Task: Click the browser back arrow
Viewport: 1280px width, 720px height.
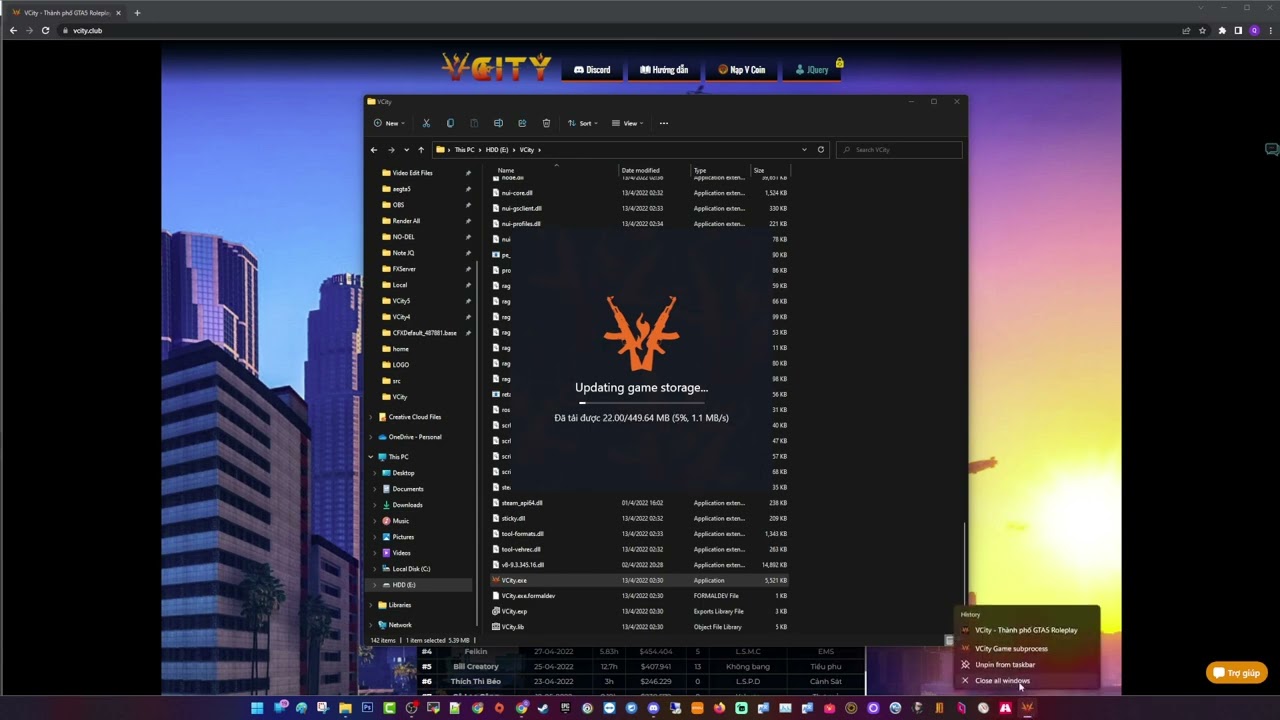Action: tap(13, 30)
